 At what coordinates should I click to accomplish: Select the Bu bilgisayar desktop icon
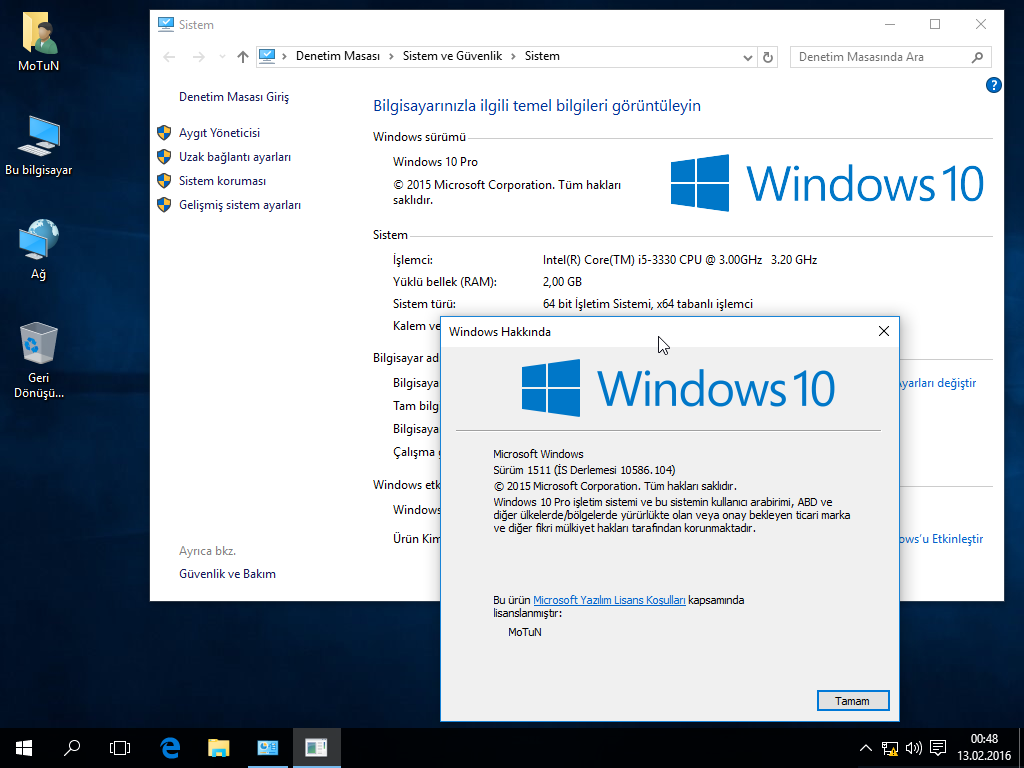tap(39, 146)
